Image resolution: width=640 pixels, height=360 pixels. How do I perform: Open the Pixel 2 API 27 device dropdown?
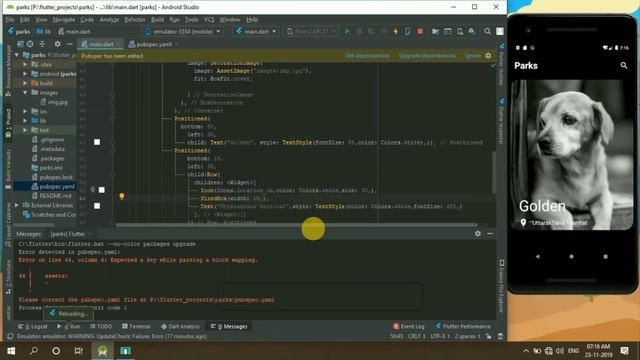pyautogui.click(x=311, y=31)
